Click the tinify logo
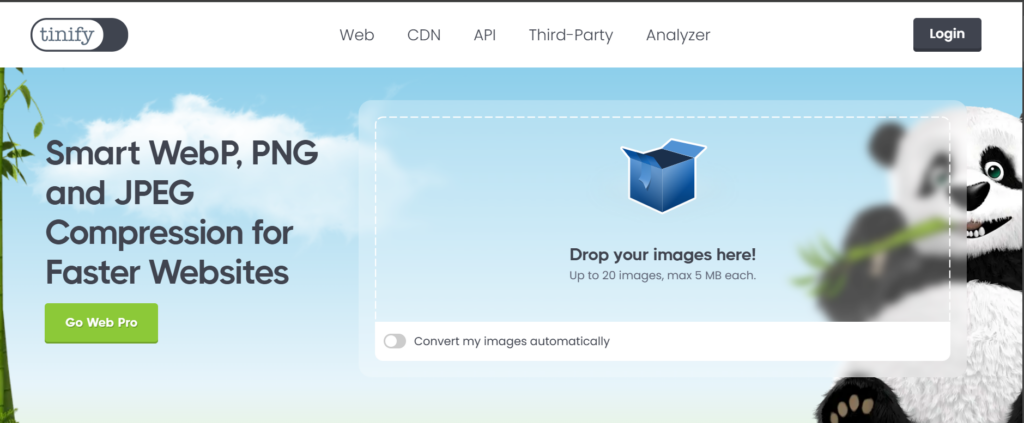1024x423 pixels. 79,35
